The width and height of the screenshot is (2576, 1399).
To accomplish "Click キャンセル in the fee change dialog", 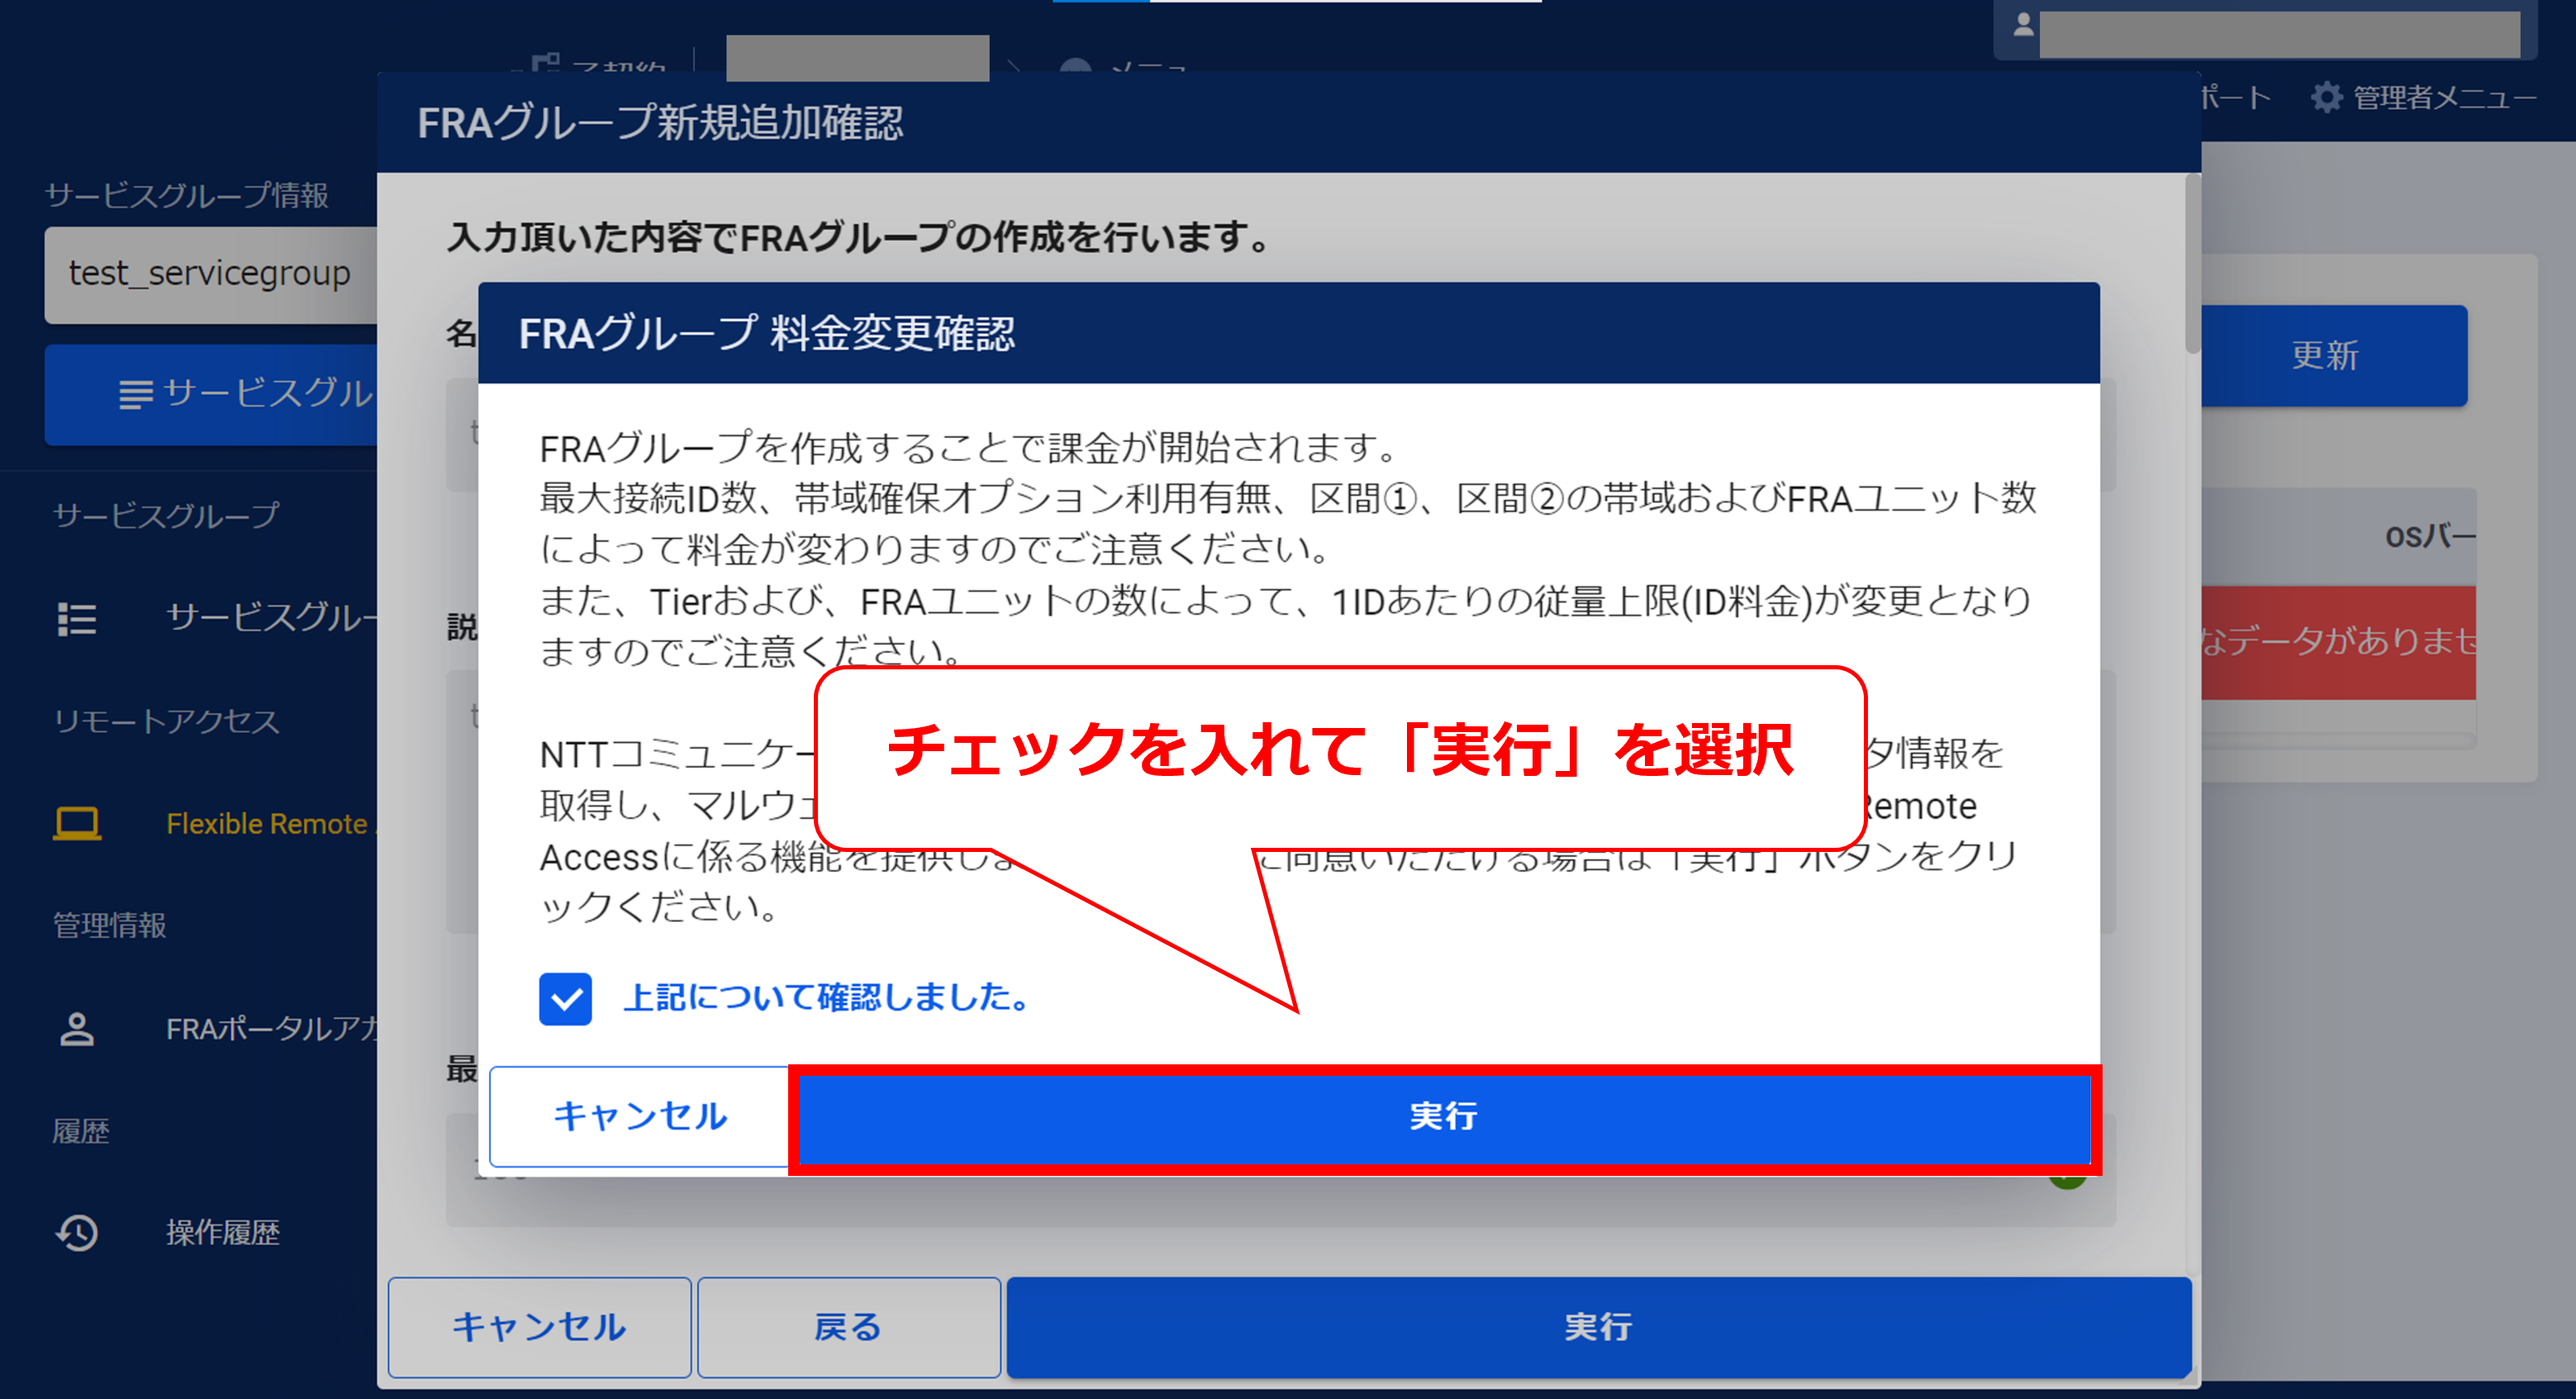I will coord(640,1116).
